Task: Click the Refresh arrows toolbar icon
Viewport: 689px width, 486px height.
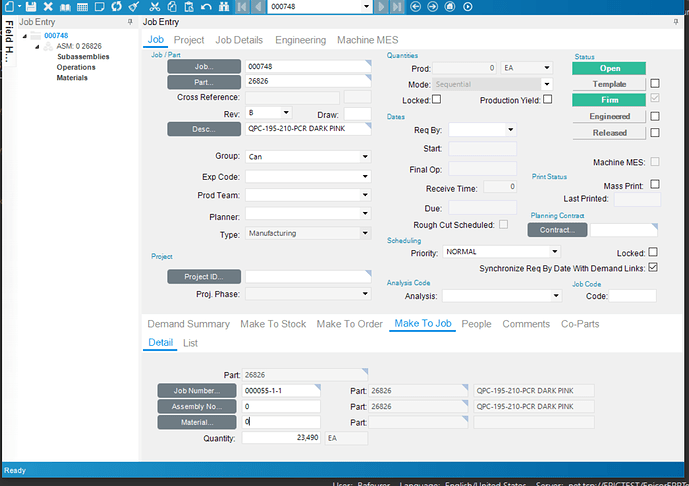Action: tap(116, 7)
